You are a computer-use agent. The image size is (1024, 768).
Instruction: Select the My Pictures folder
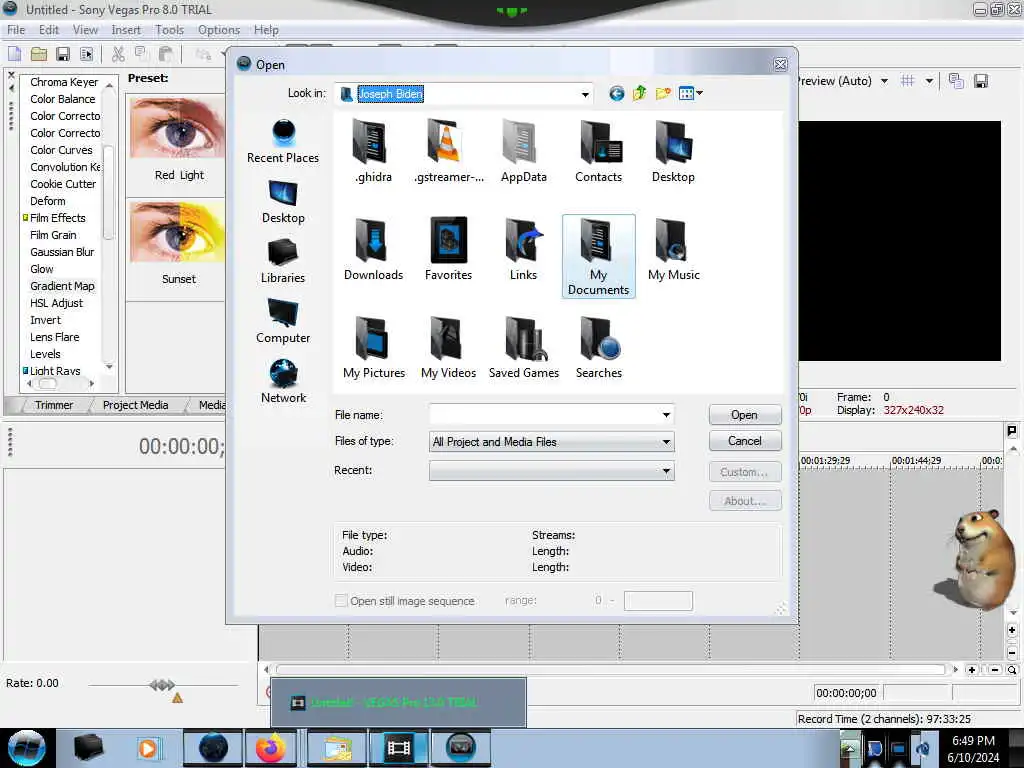point(374,347)
